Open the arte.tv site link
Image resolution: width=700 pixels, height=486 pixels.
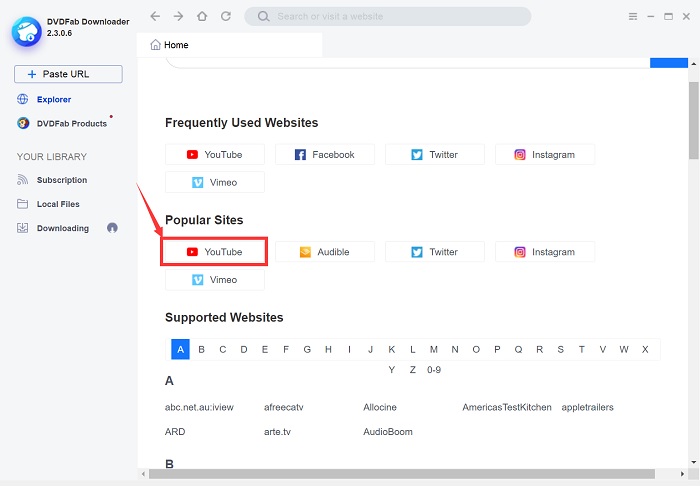click(x=277, y=432)
